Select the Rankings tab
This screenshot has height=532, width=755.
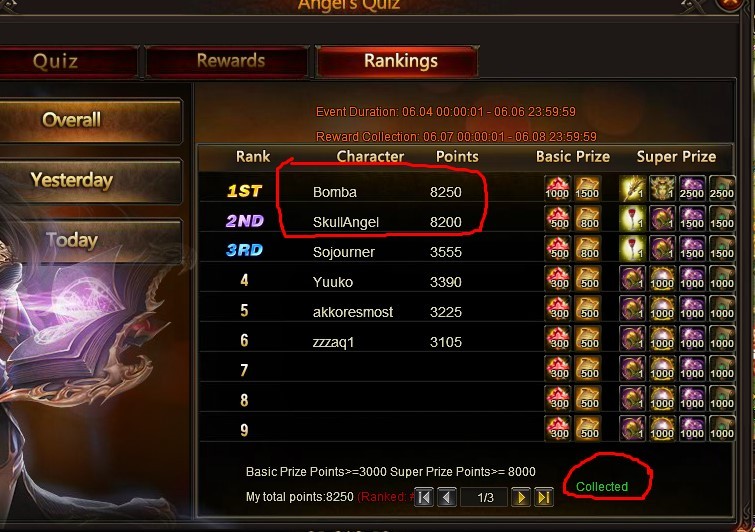point(398,61)
